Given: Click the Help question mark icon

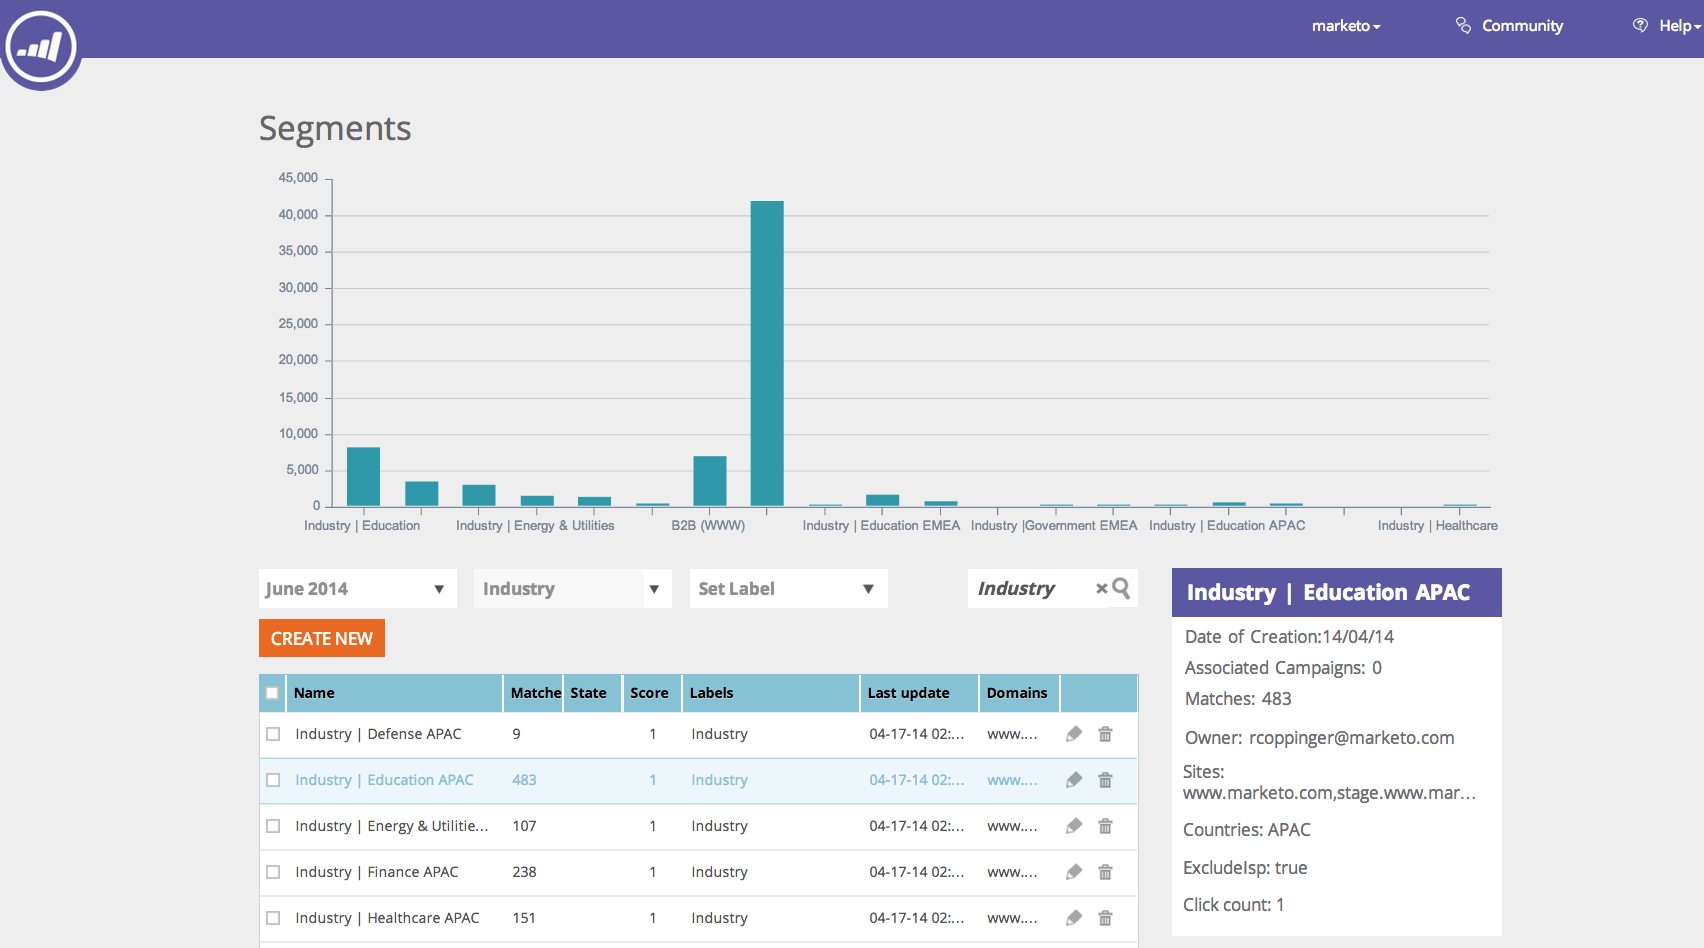Looking at the screenshot, I should pyautogui.click(x=1640, y=26).
